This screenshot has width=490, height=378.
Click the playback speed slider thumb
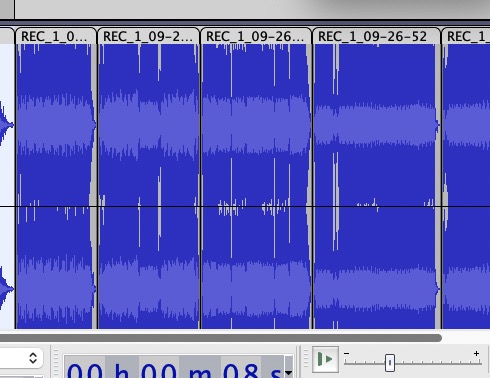tap(390, 363)
